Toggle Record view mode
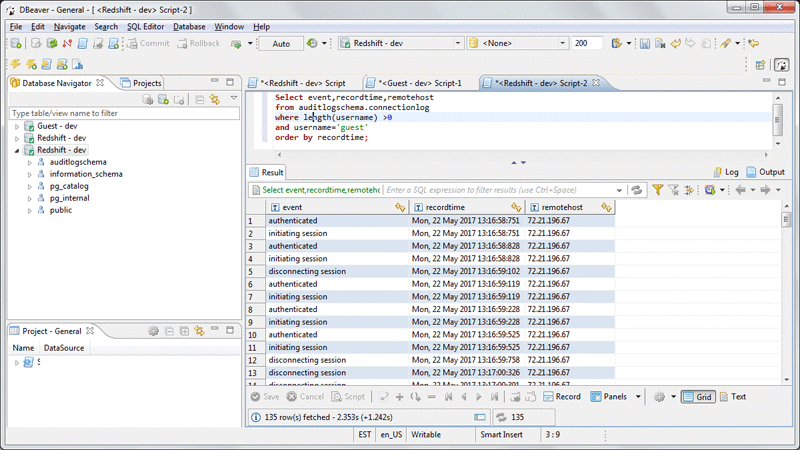The height and width of the screenshot is (450, 800). [561, 397]
